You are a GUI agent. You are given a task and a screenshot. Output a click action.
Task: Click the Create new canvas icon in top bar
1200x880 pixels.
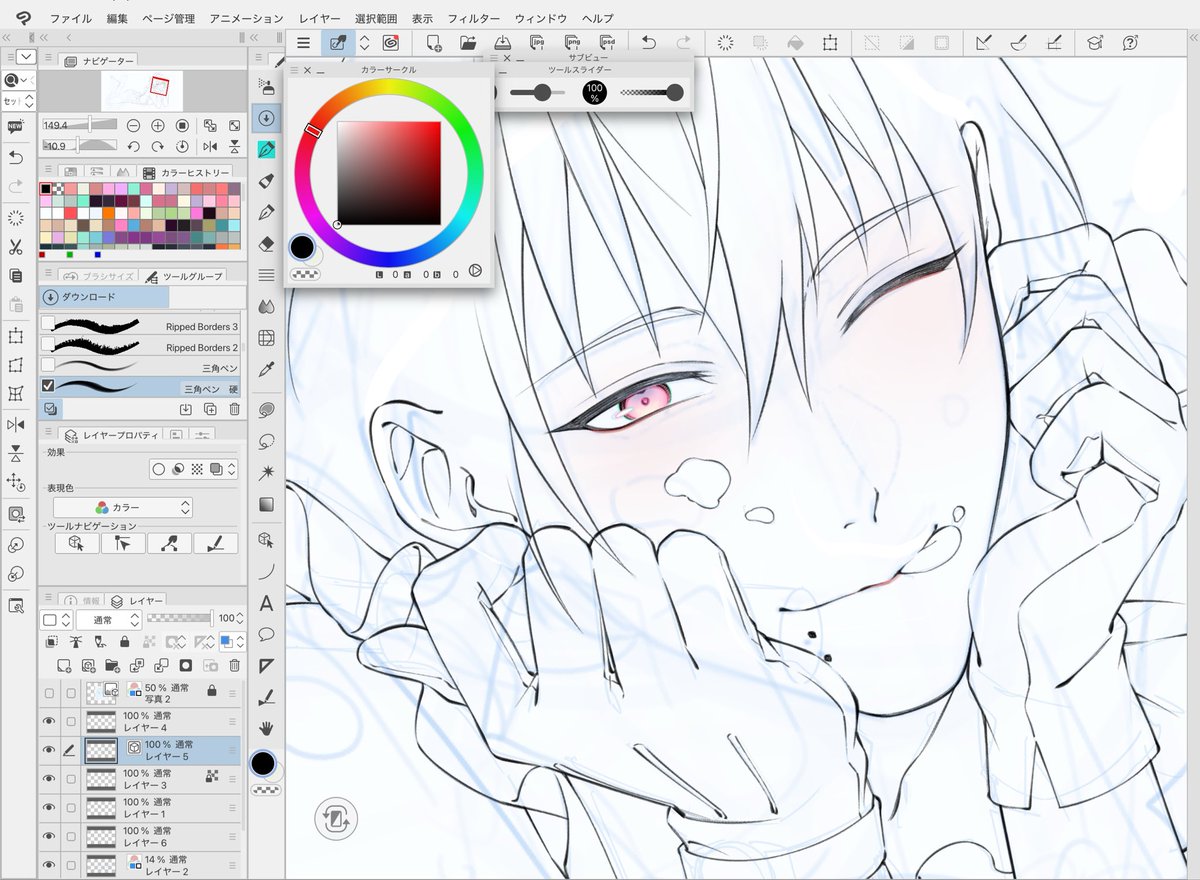[433, 43]
